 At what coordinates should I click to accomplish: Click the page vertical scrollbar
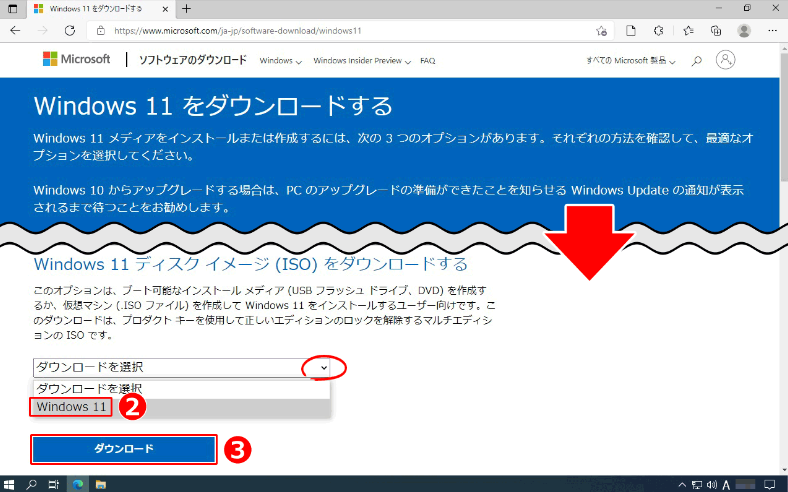tap(783, 259)
